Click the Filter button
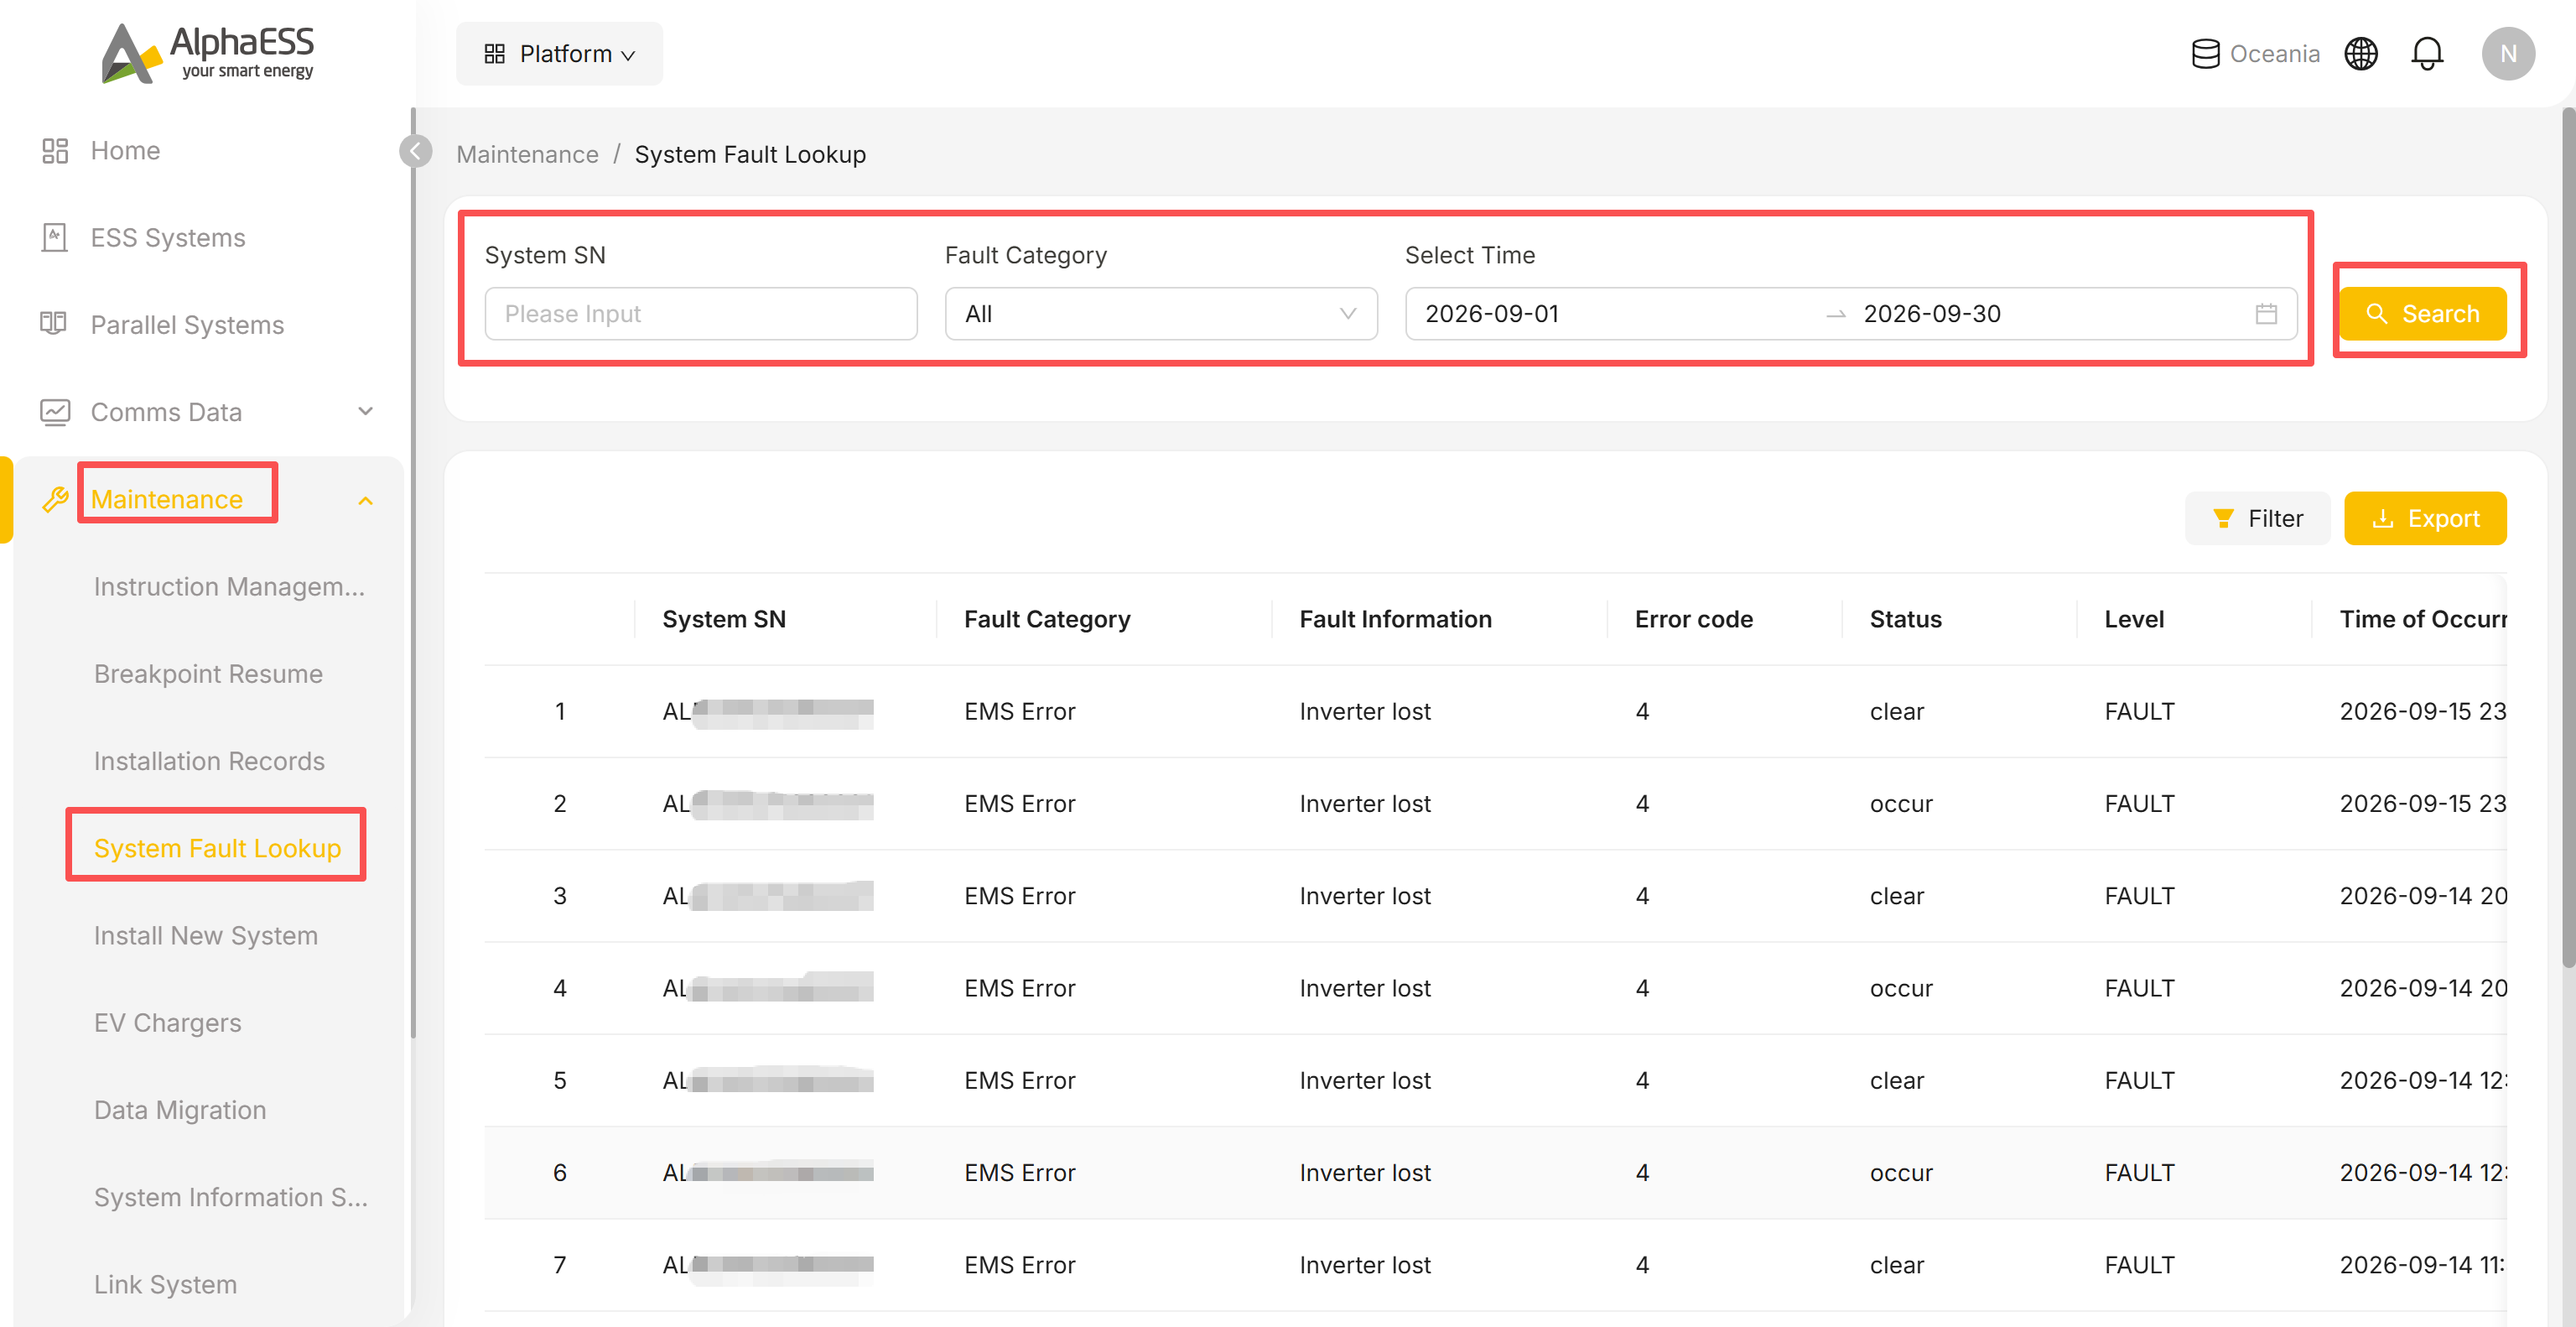Viewport: 2576px width, 1327px height. pyautogui.click(x=2257, y=519)
